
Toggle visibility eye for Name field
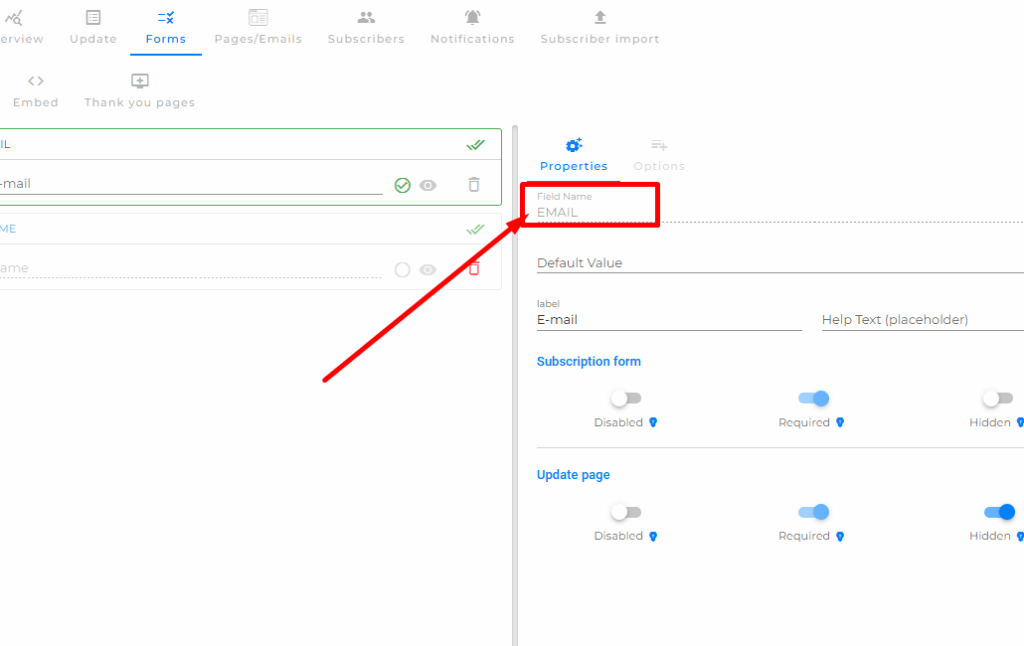tap(428, 269)
